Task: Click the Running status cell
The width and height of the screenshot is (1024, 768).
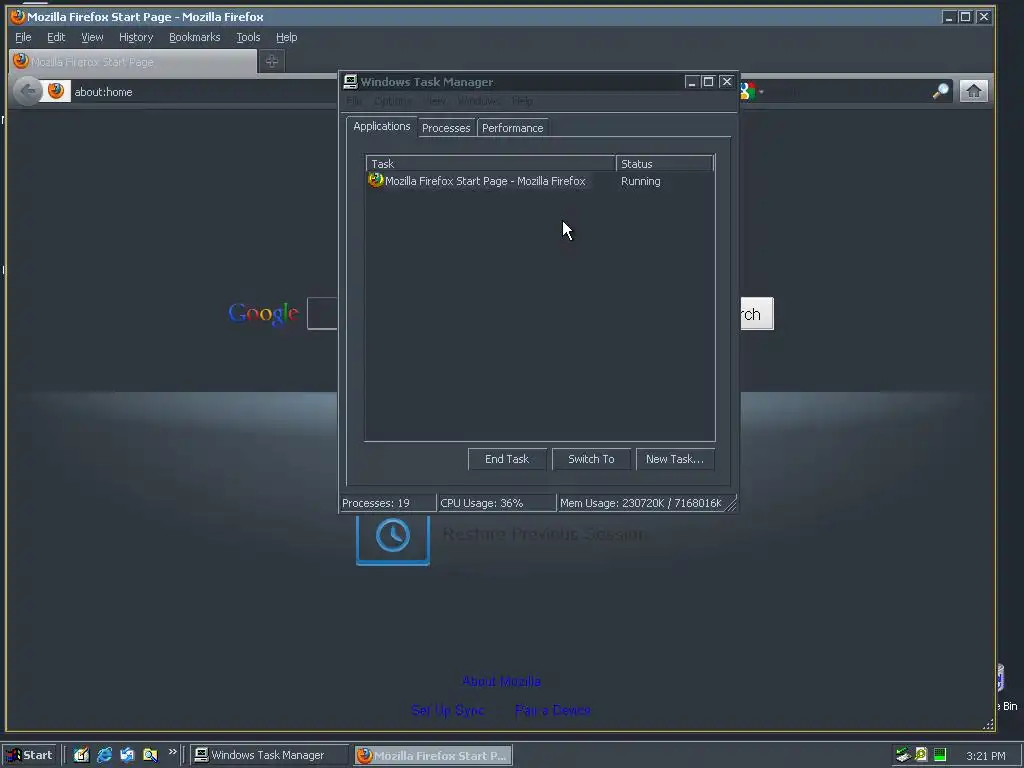Action: 641,181
